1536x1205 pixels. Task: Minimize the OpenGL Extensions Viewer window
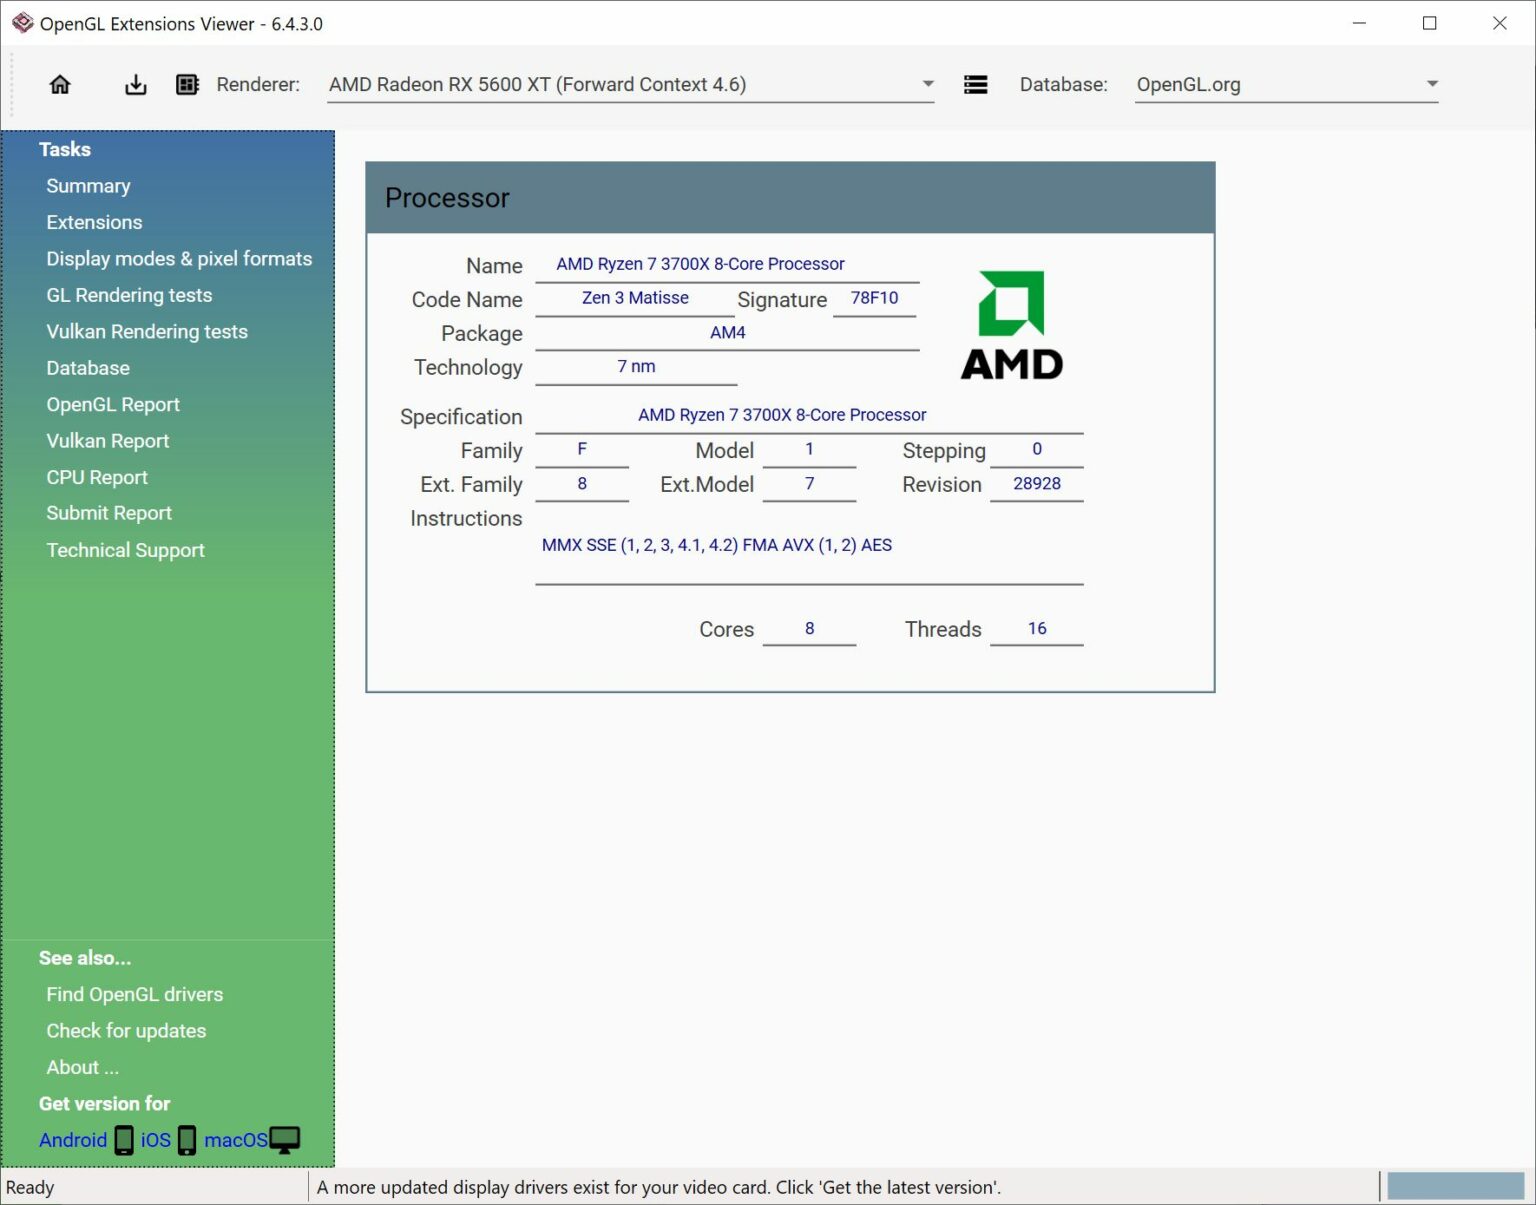tap(1359, 23)
